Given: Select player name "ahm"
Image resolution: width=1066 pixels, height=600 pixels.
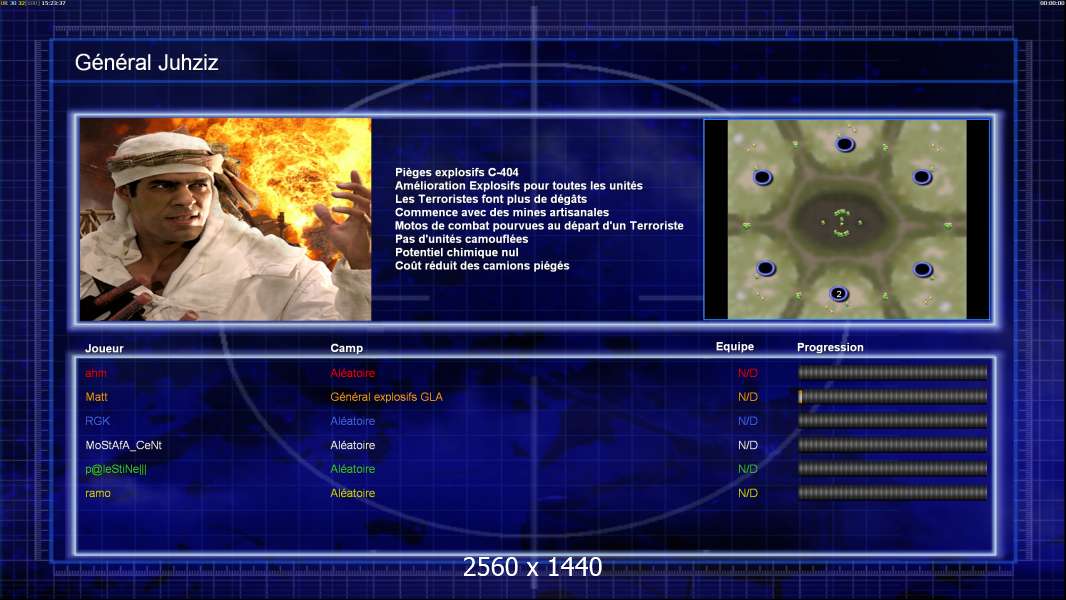Looking at the screenshot, I should pos(96,373).
